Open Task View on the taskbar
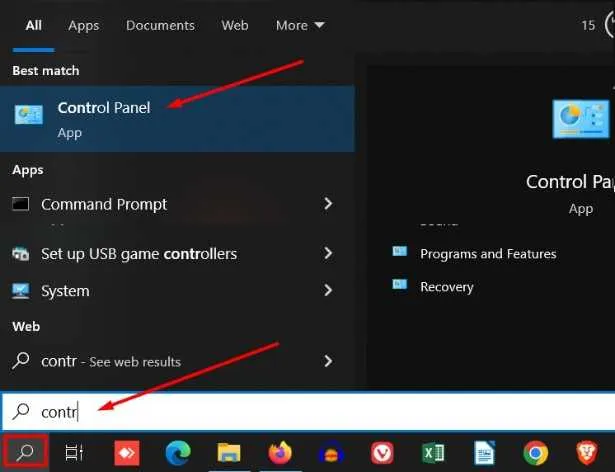615x472 pixels. point(74,452)
